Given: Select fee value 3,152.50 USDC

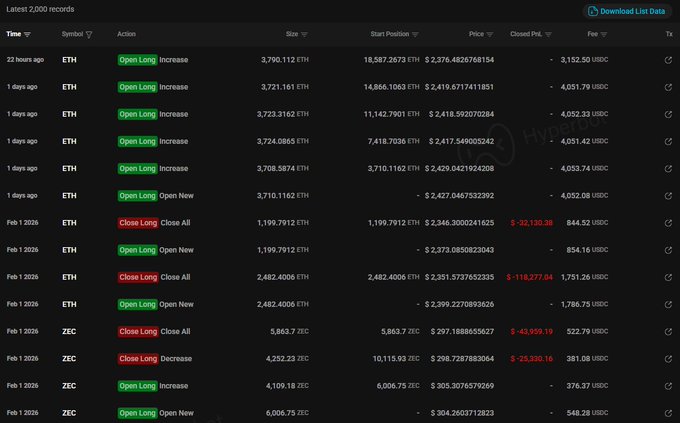Looking at the screenshot, I should click(584, 60).
